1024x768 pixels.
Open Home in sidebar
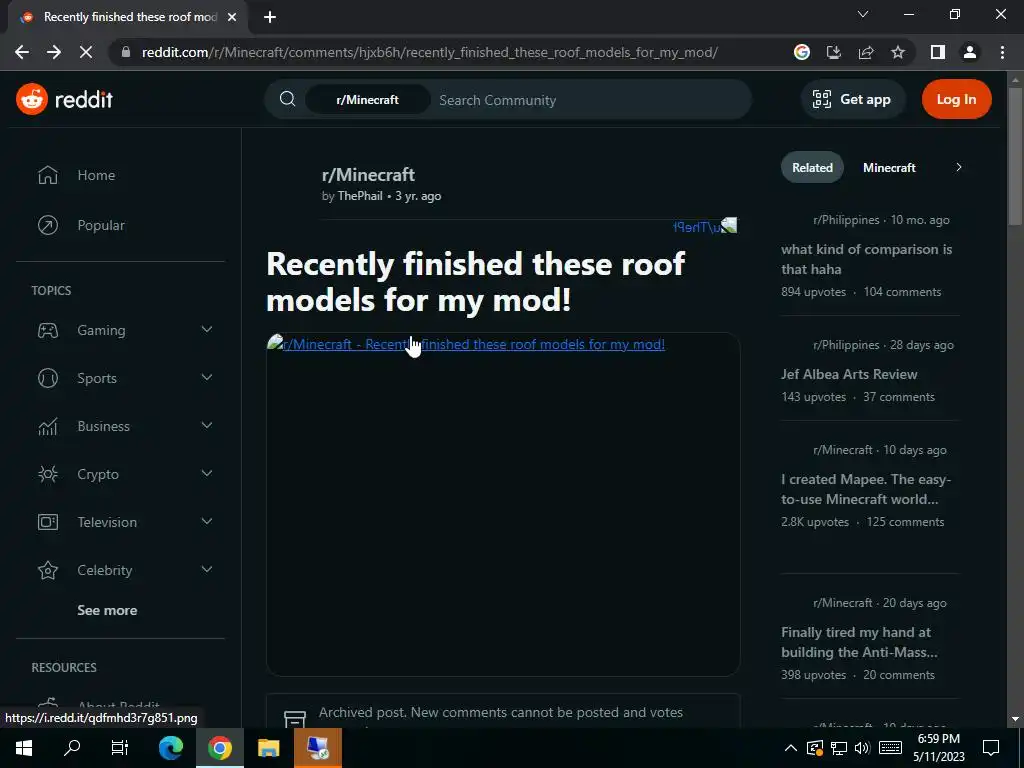tap(96, 175)
